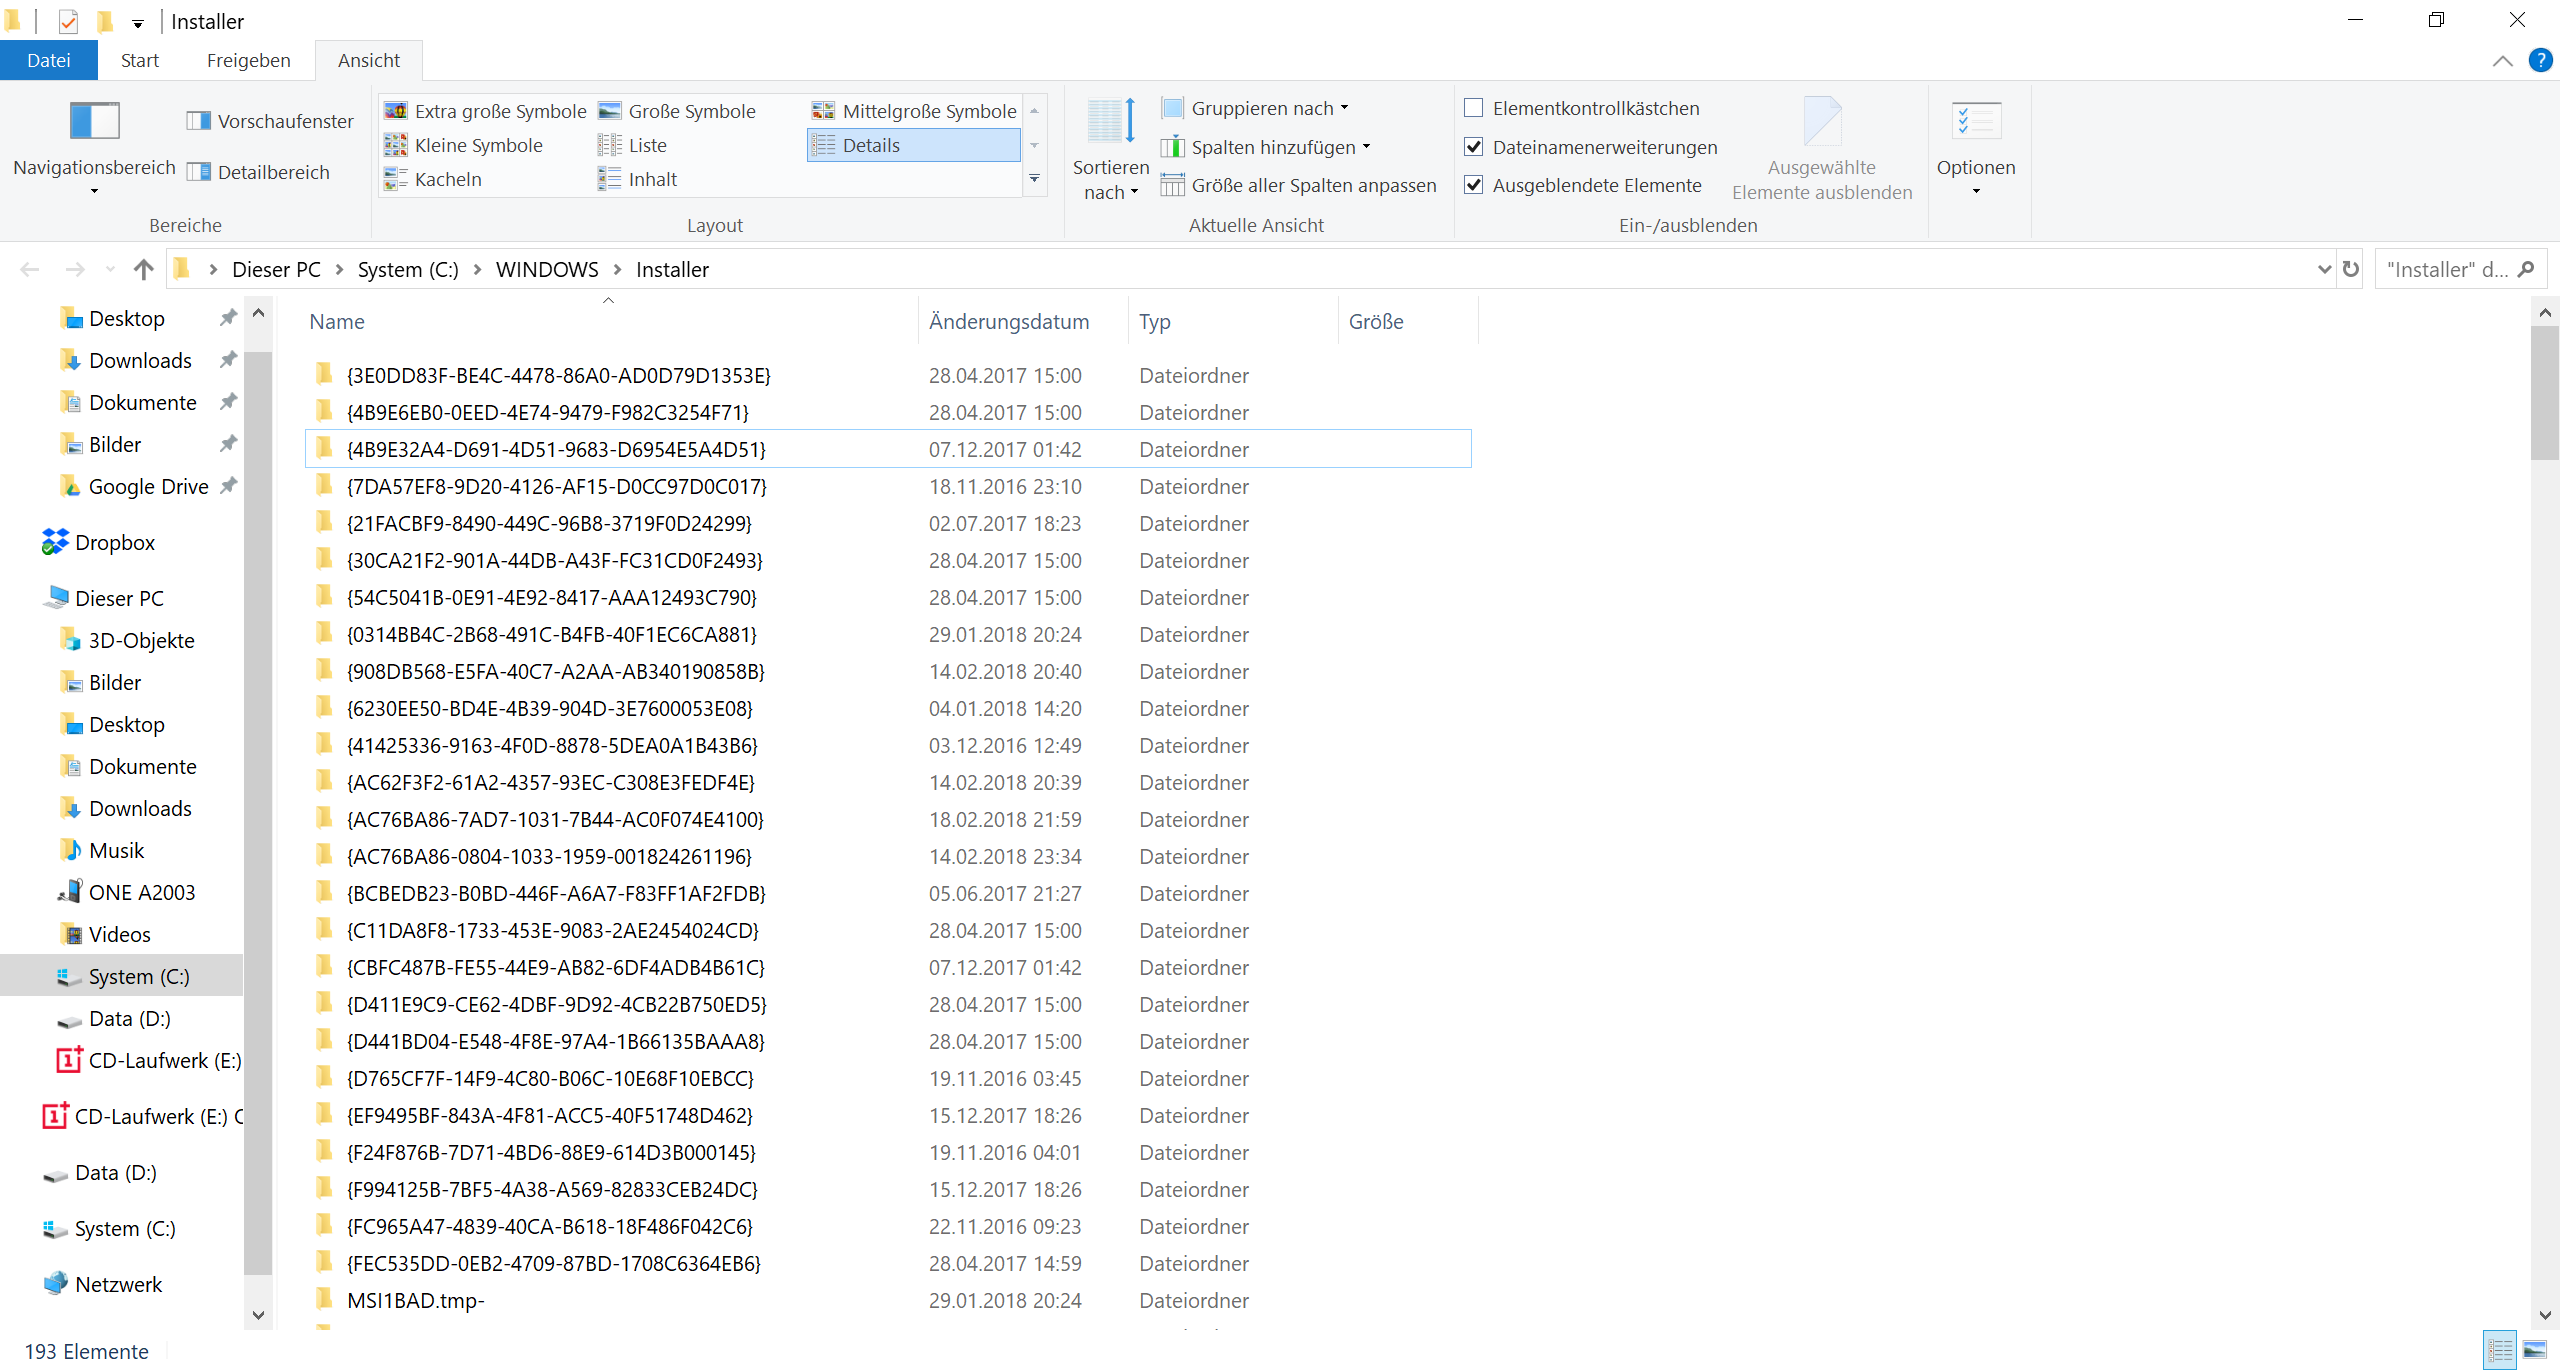Switch to the Freigeben ribbon tab
This screenshot has height=1370, width=2560.
click(249, 60)
